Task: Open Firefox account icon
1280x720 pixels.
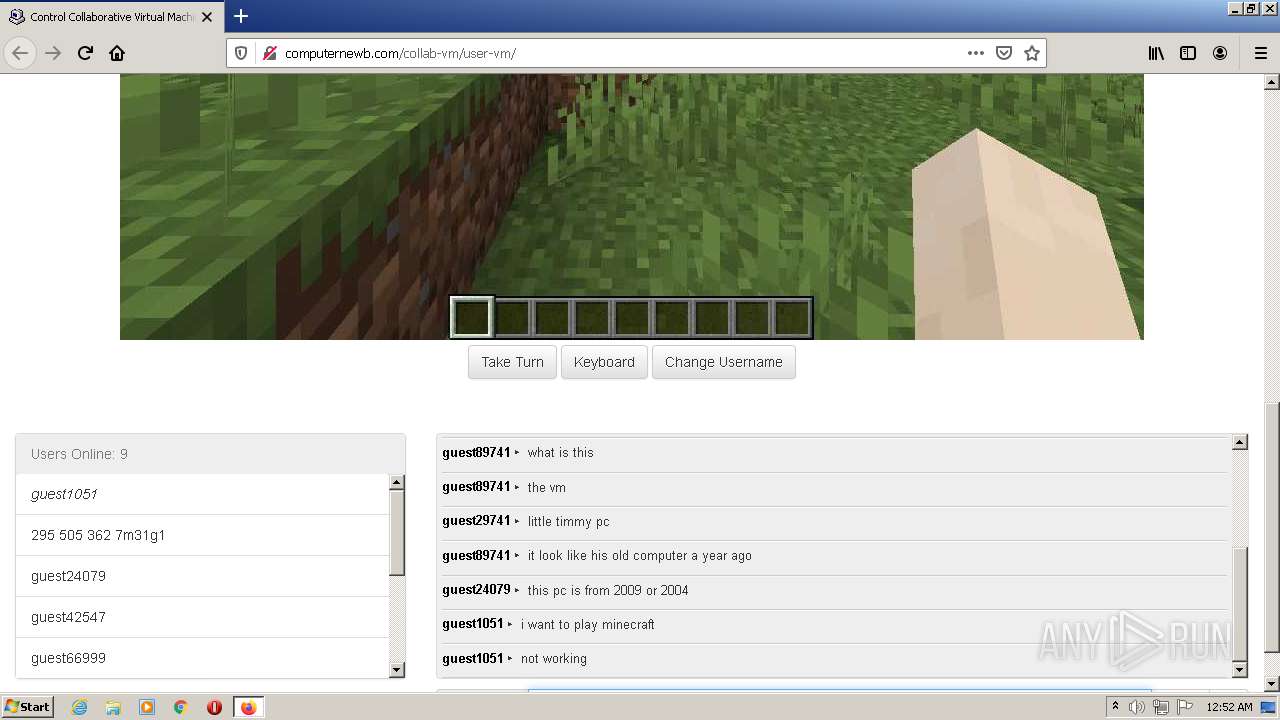Action: coord(1220,53)
